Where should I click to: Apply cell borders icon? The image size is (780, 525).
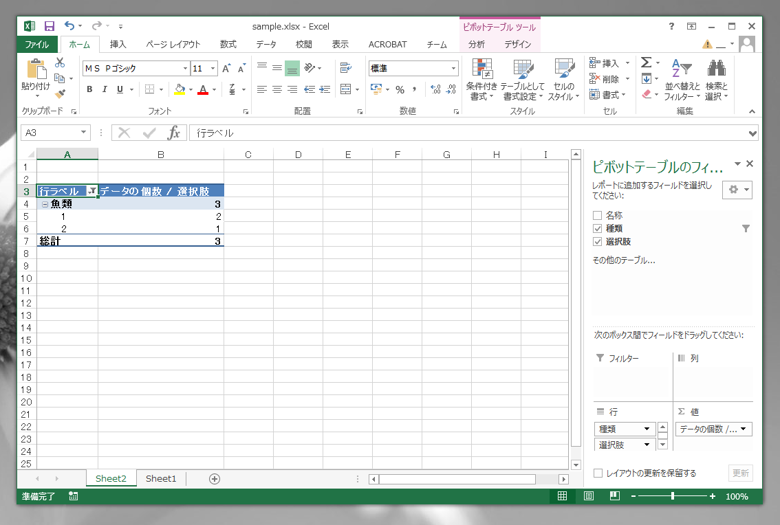pos(149,90)
